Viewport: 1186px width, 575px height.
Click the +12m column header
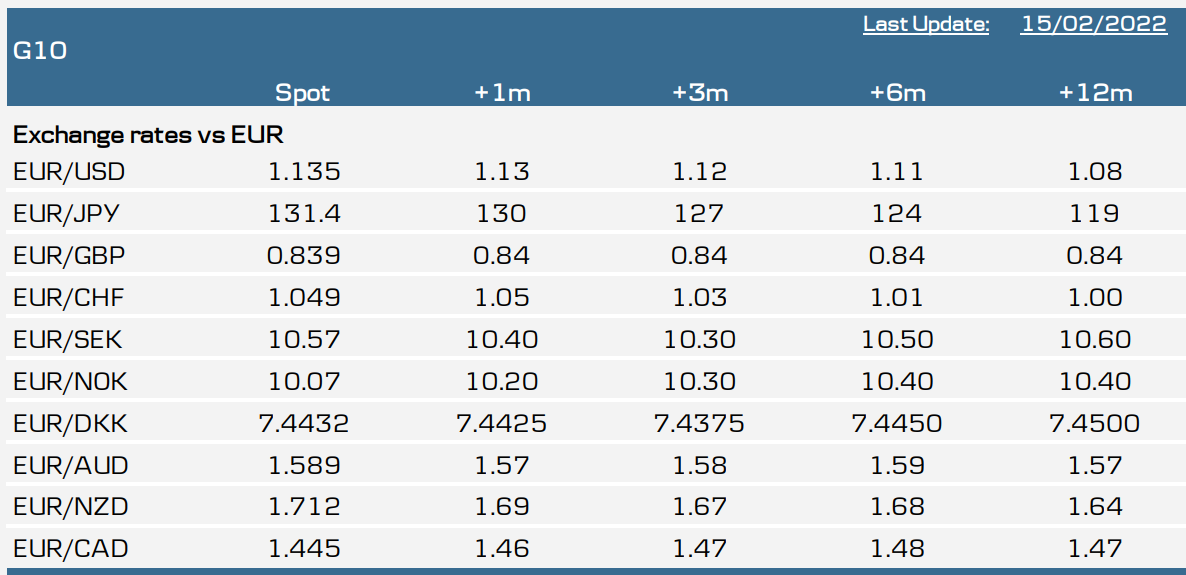coord(1095,92)
